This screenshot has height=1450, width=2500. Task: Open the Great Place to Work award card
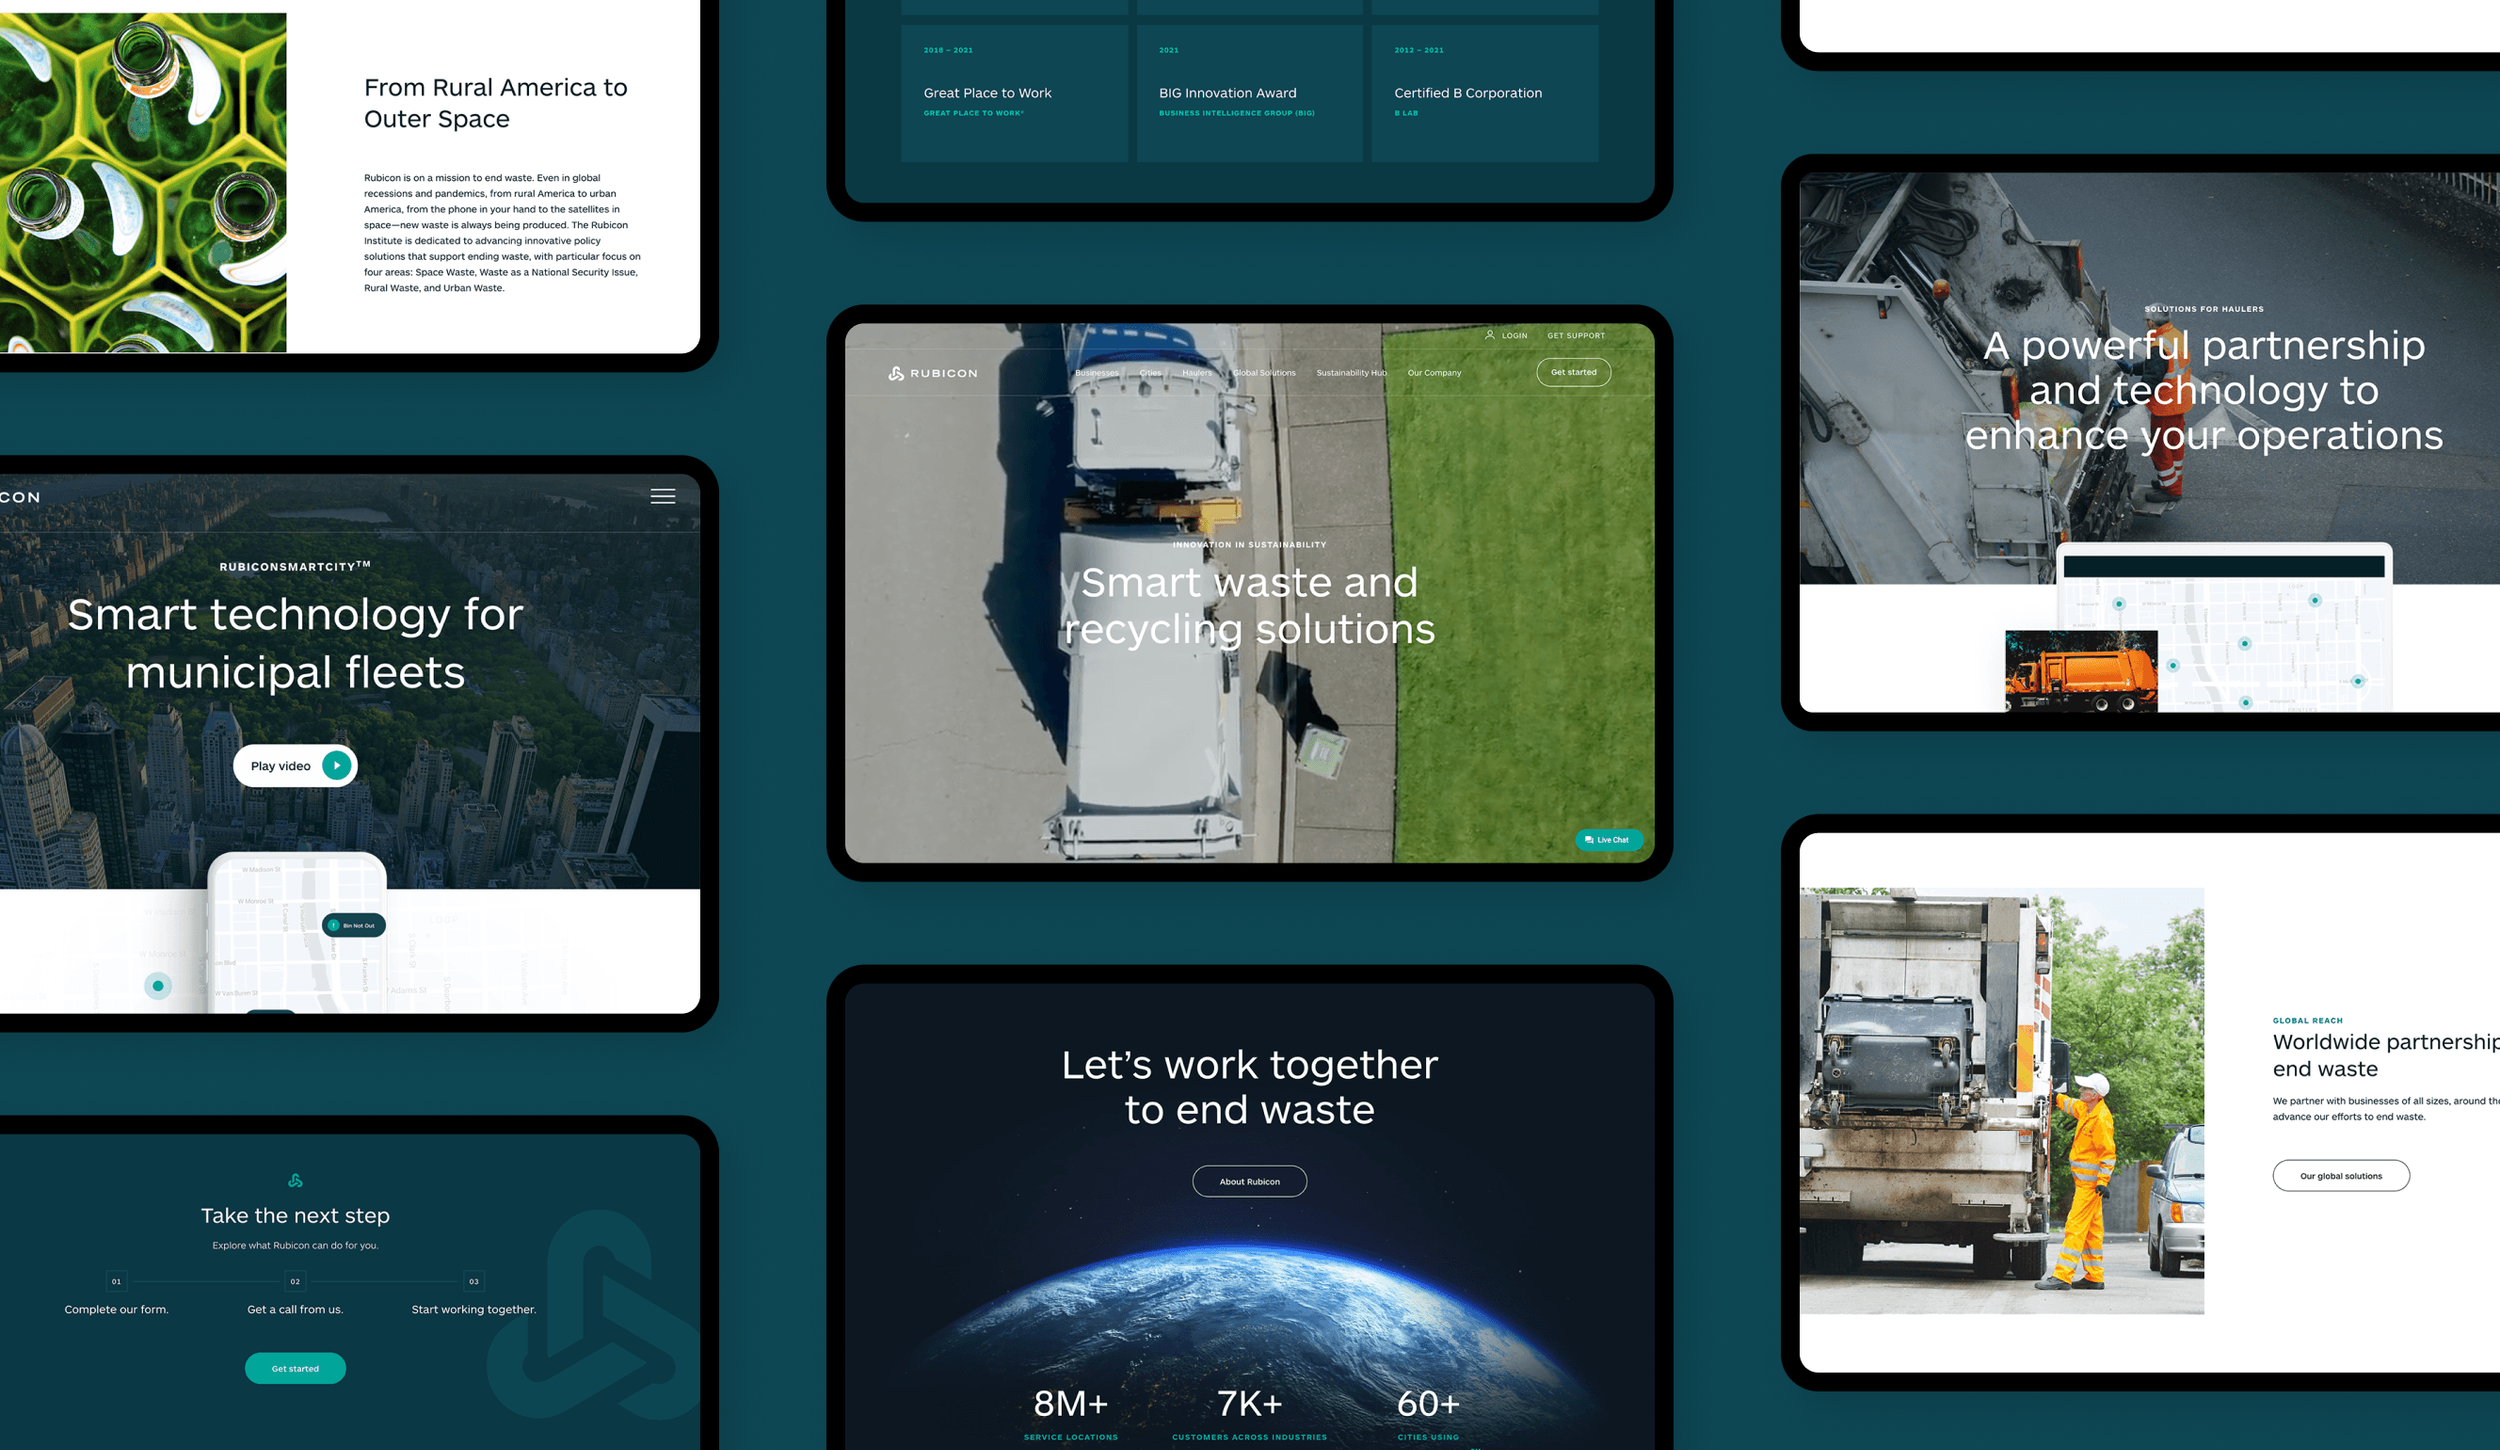coord(1014,94)
